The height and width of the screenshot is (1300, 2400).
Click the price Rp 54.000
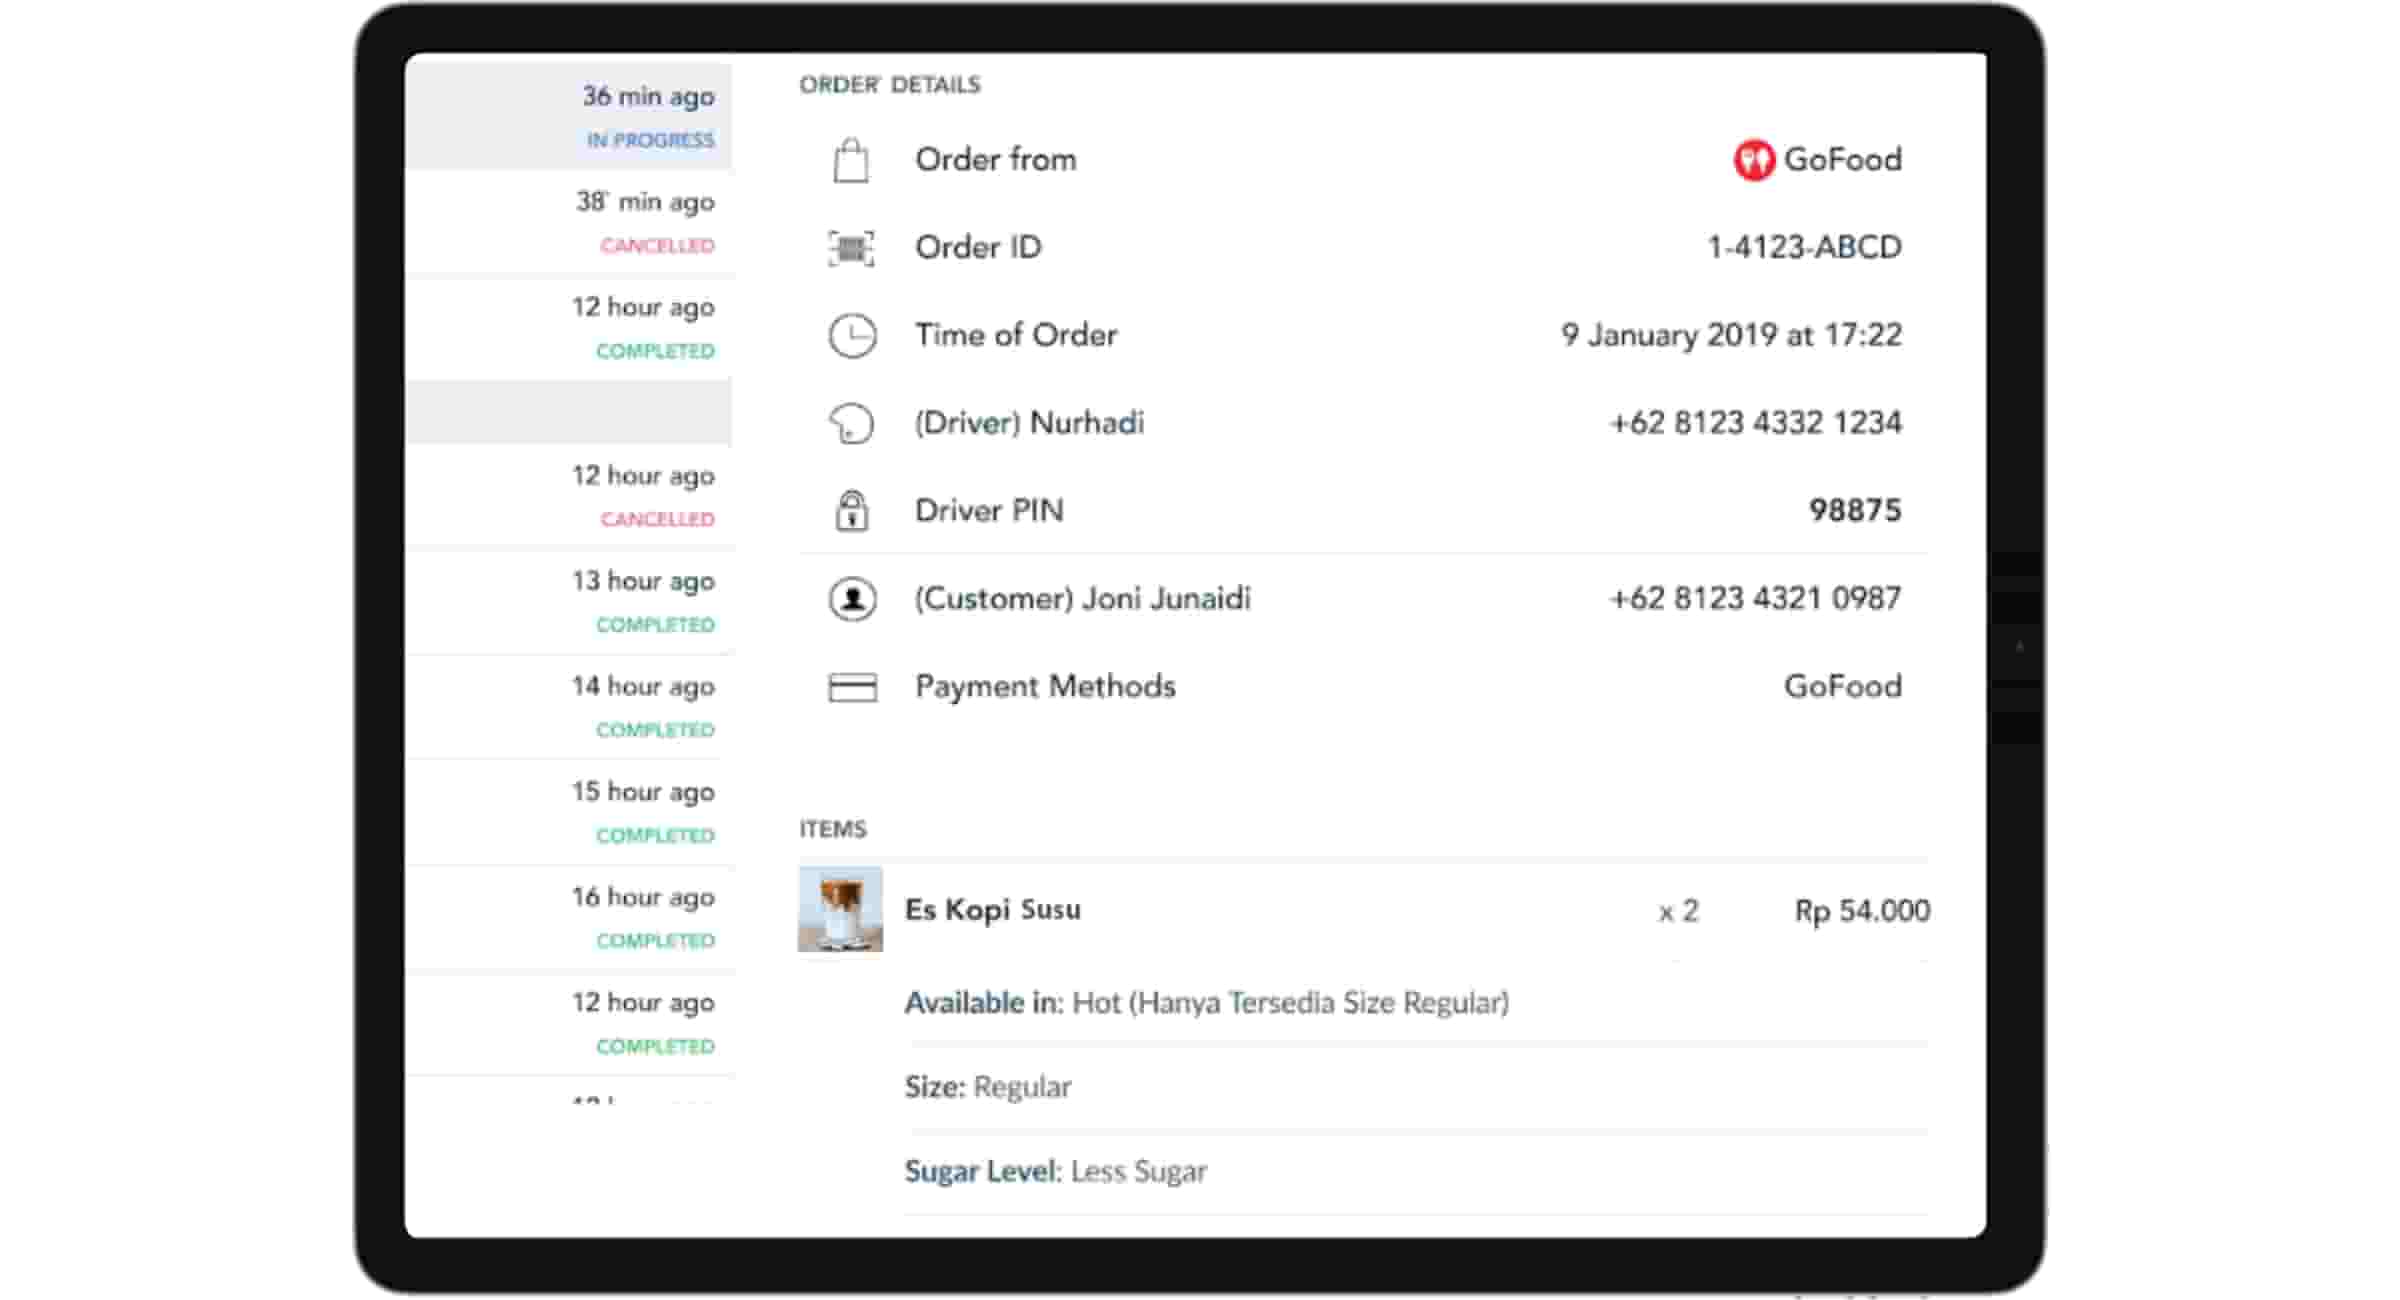[x=1862, y=910]
